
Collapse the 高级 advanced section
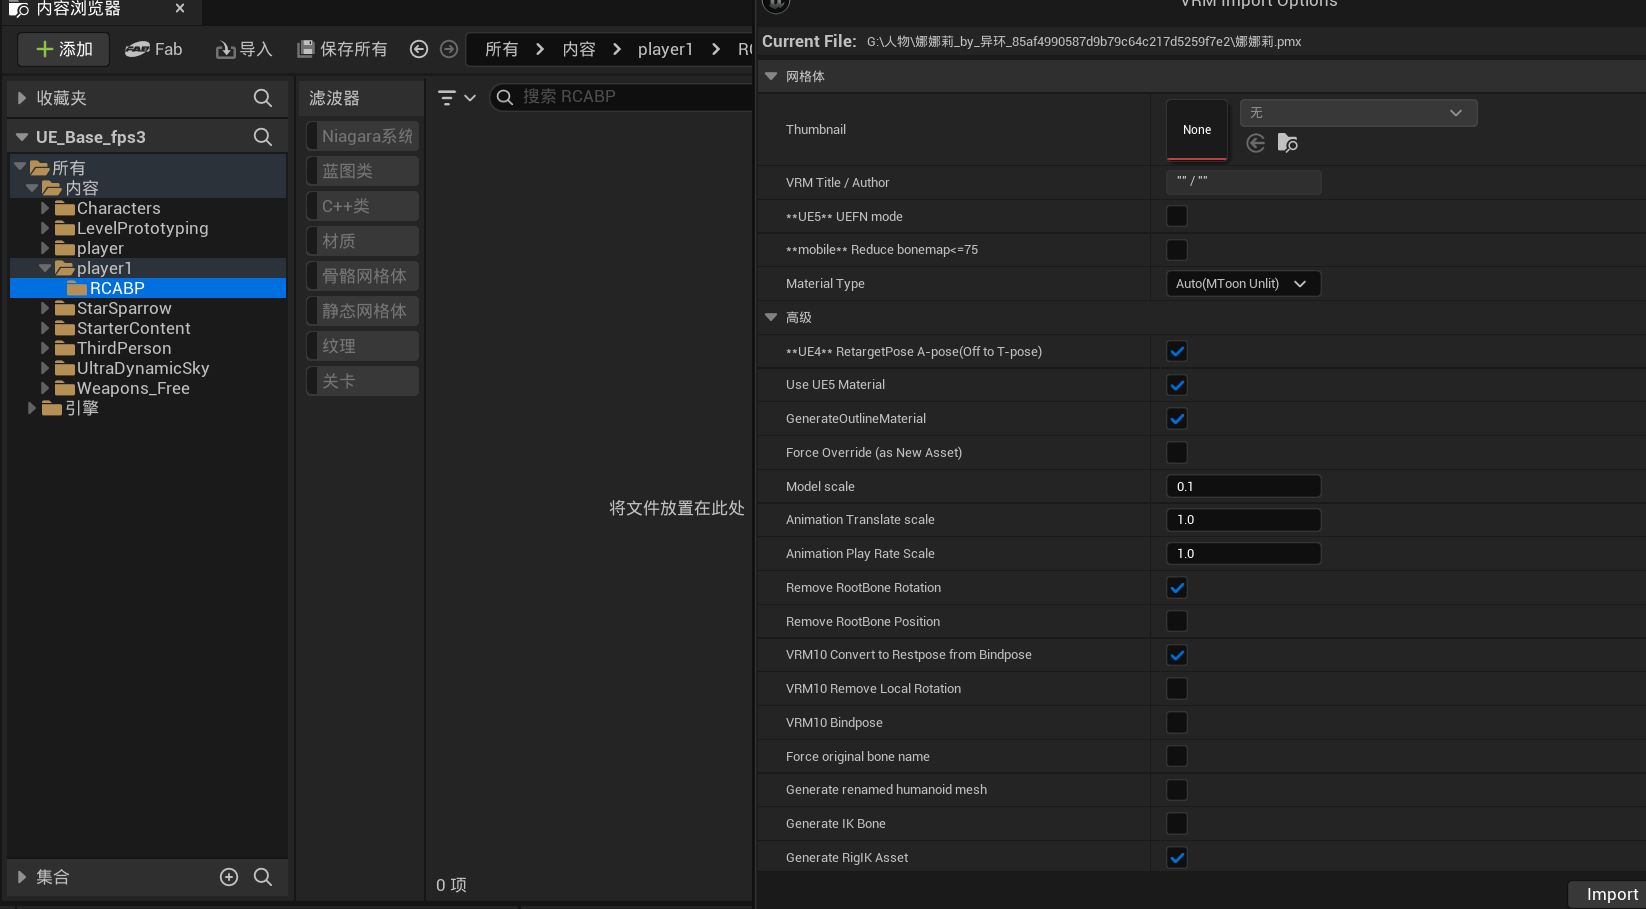(770, 317)
